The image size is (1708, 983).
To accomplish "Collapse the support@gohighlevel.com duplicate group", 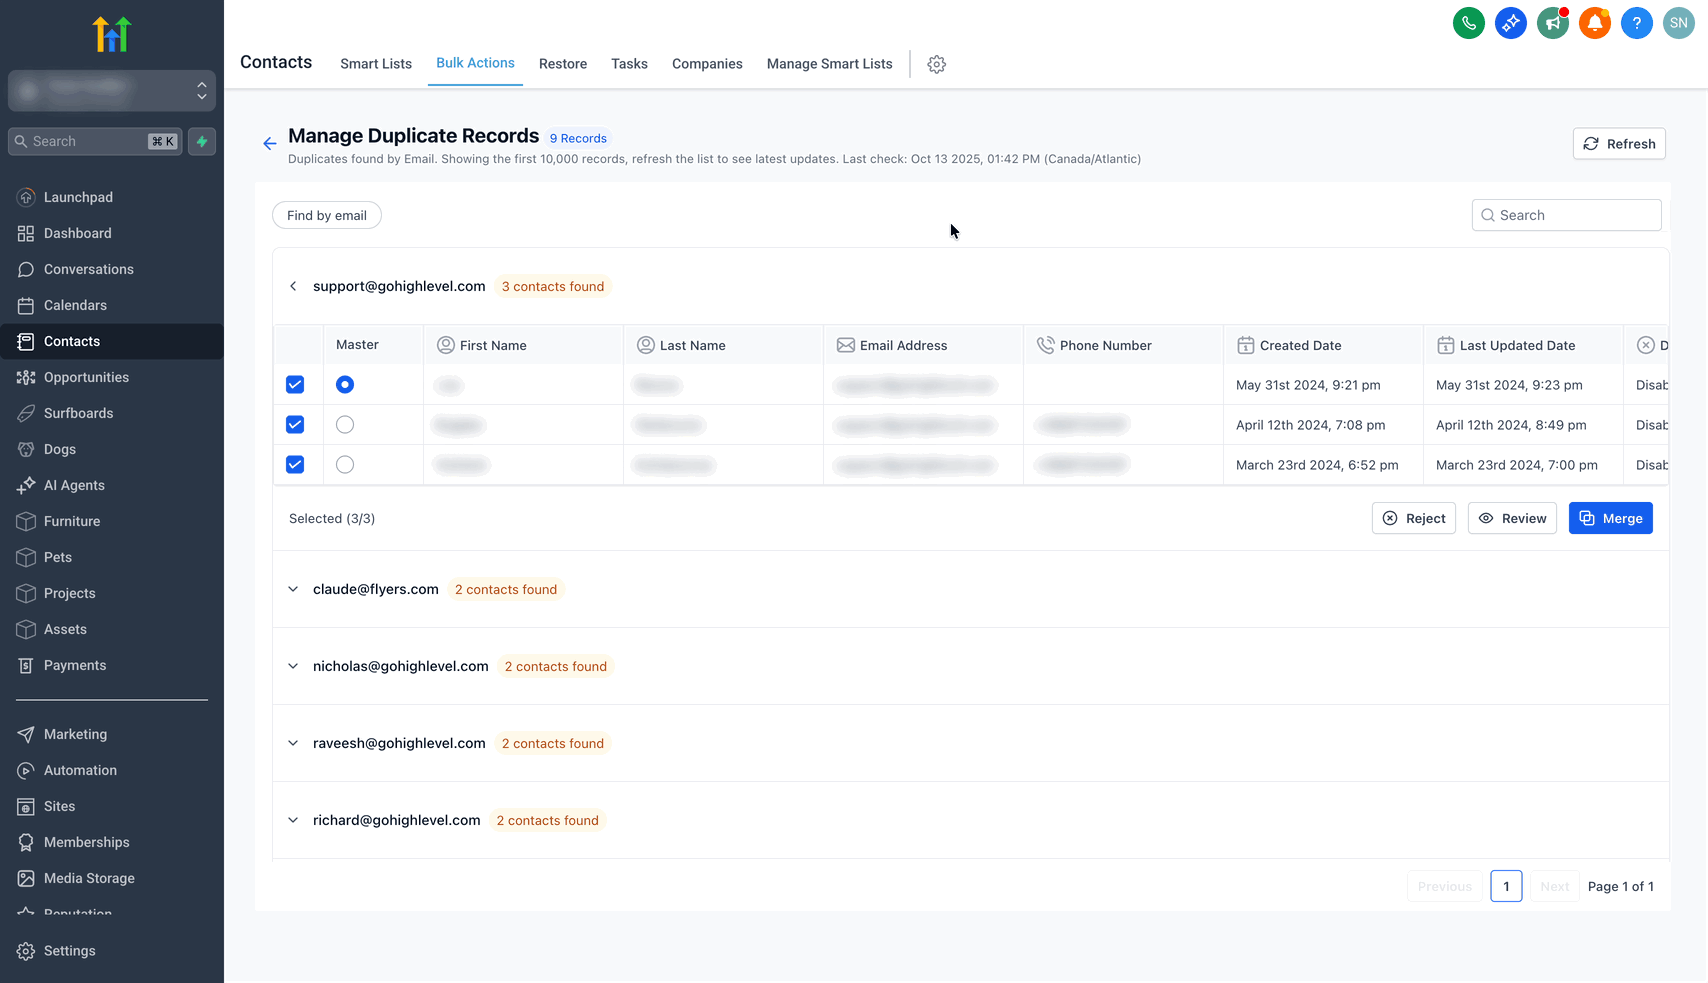I will coord(293,287).
